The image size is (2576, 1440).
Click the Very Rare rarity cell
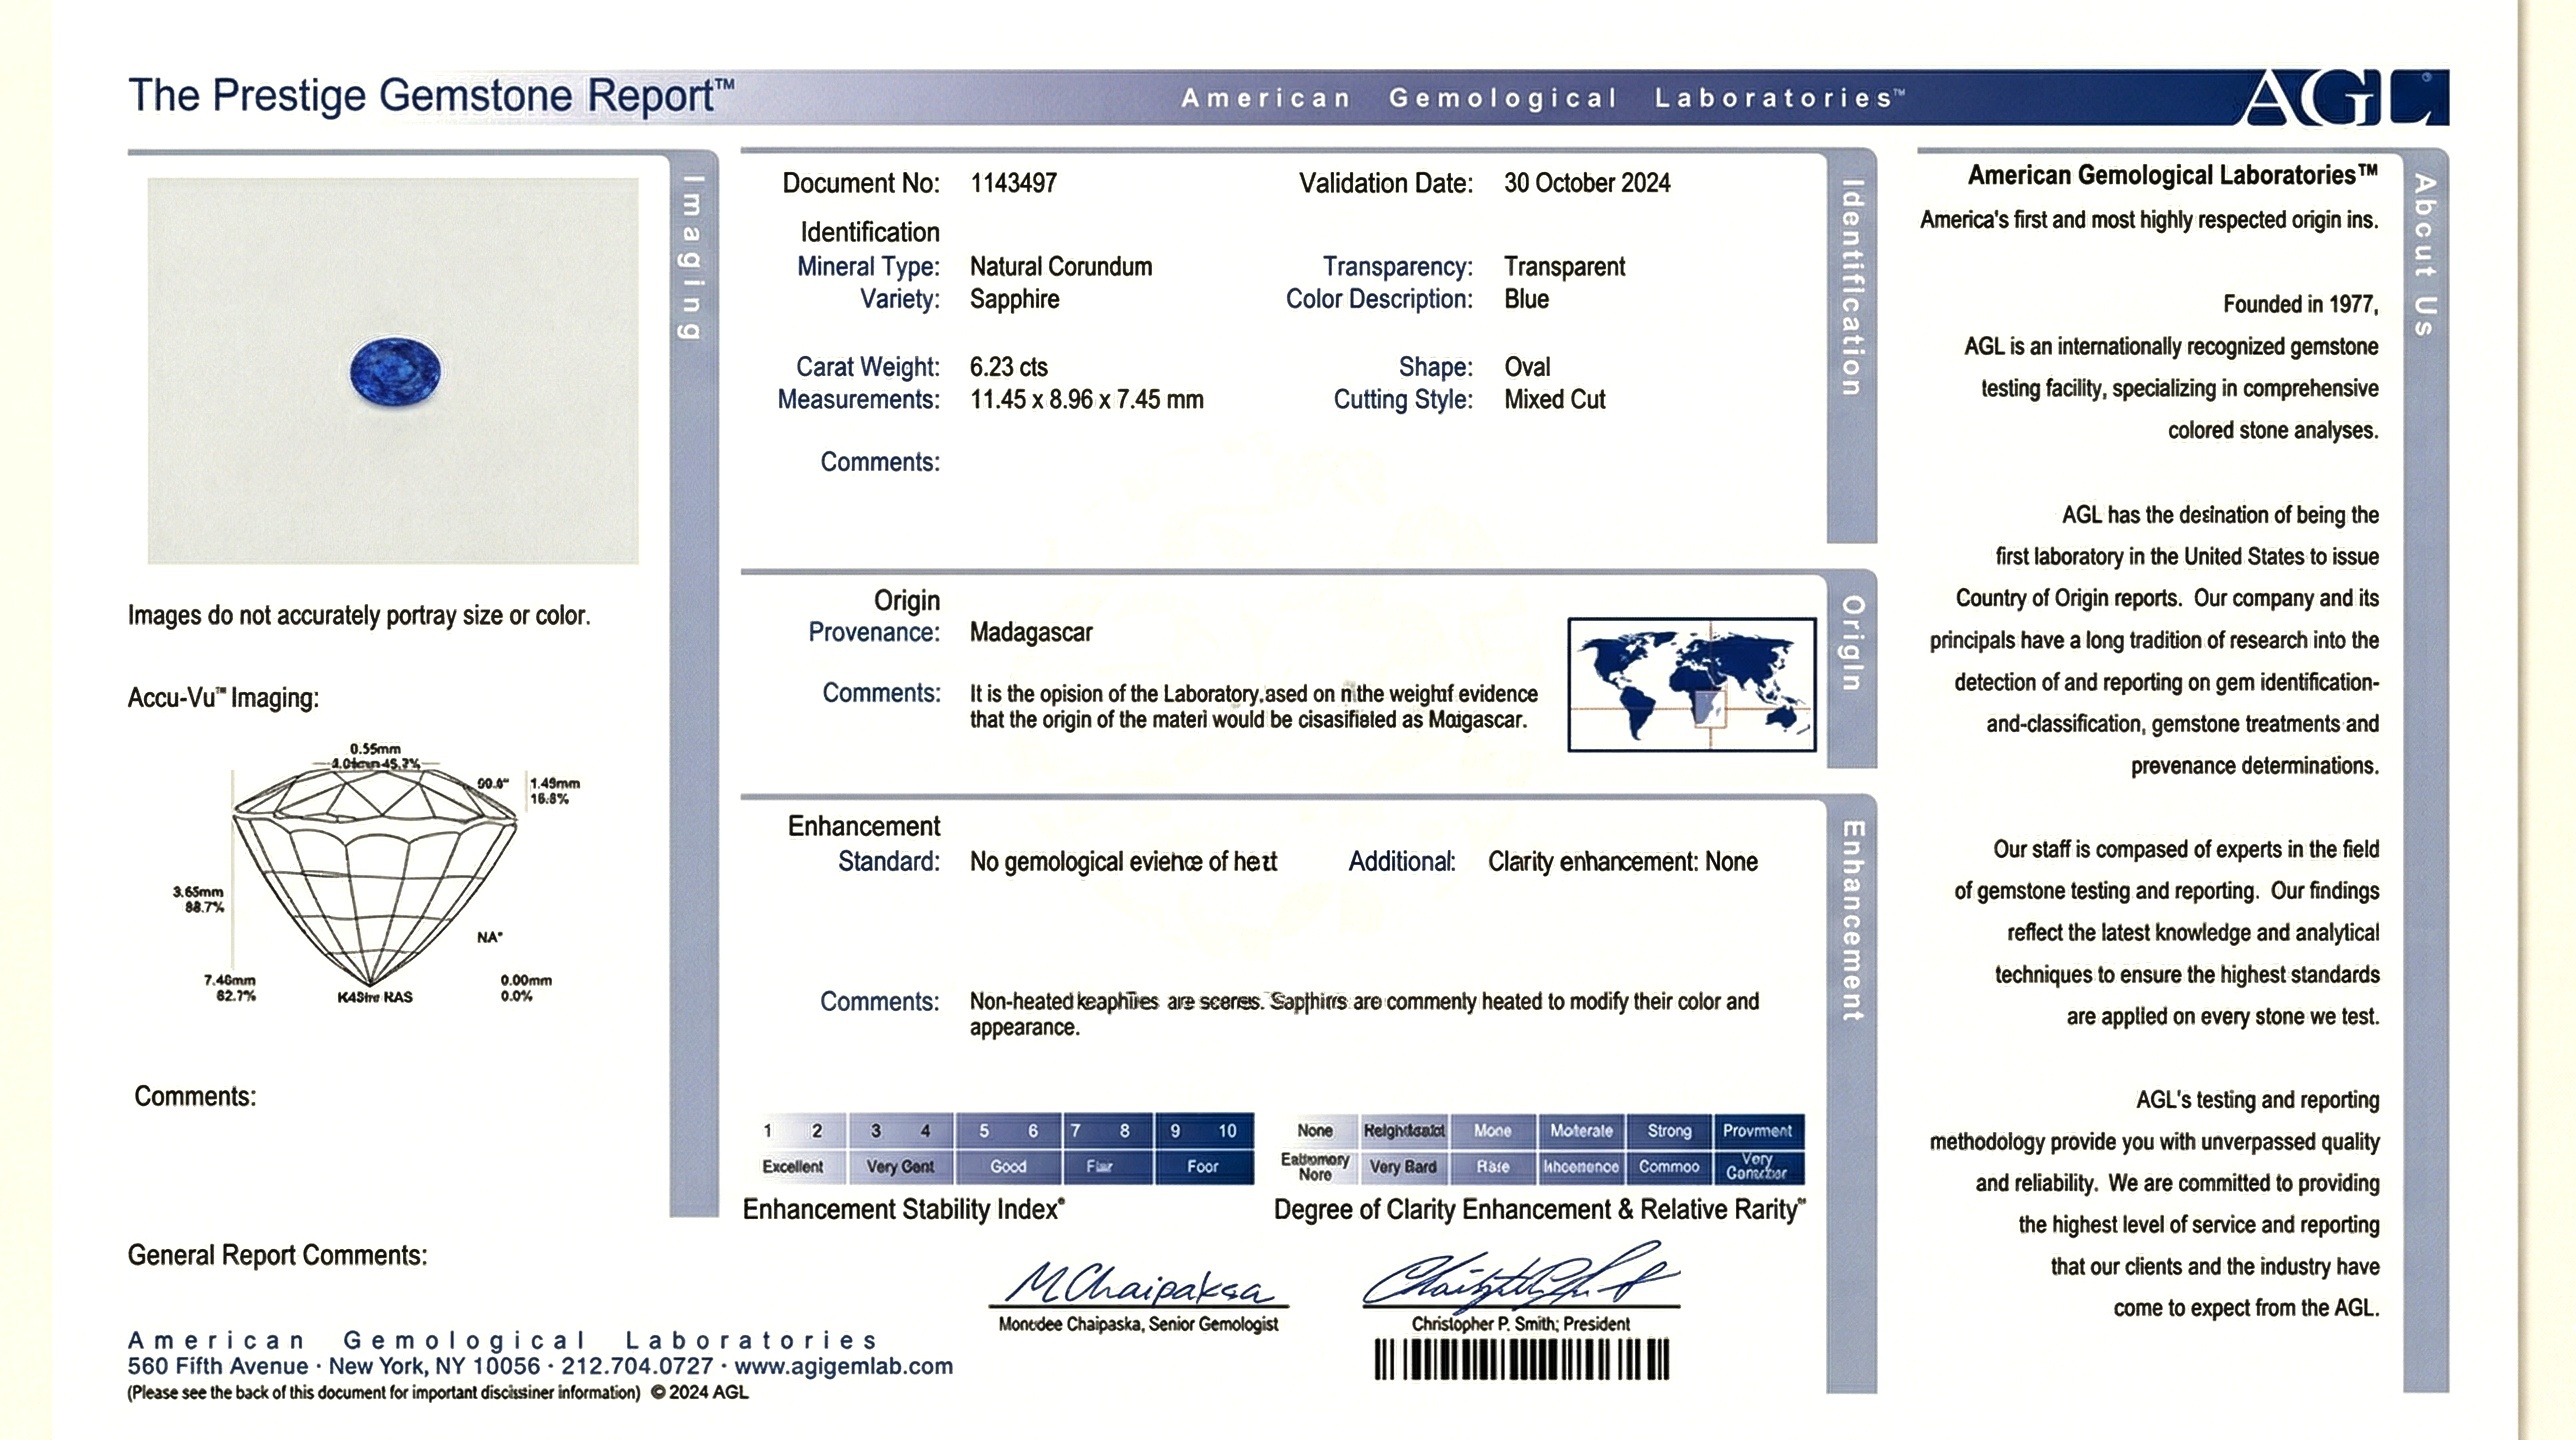(1403, 1167)
